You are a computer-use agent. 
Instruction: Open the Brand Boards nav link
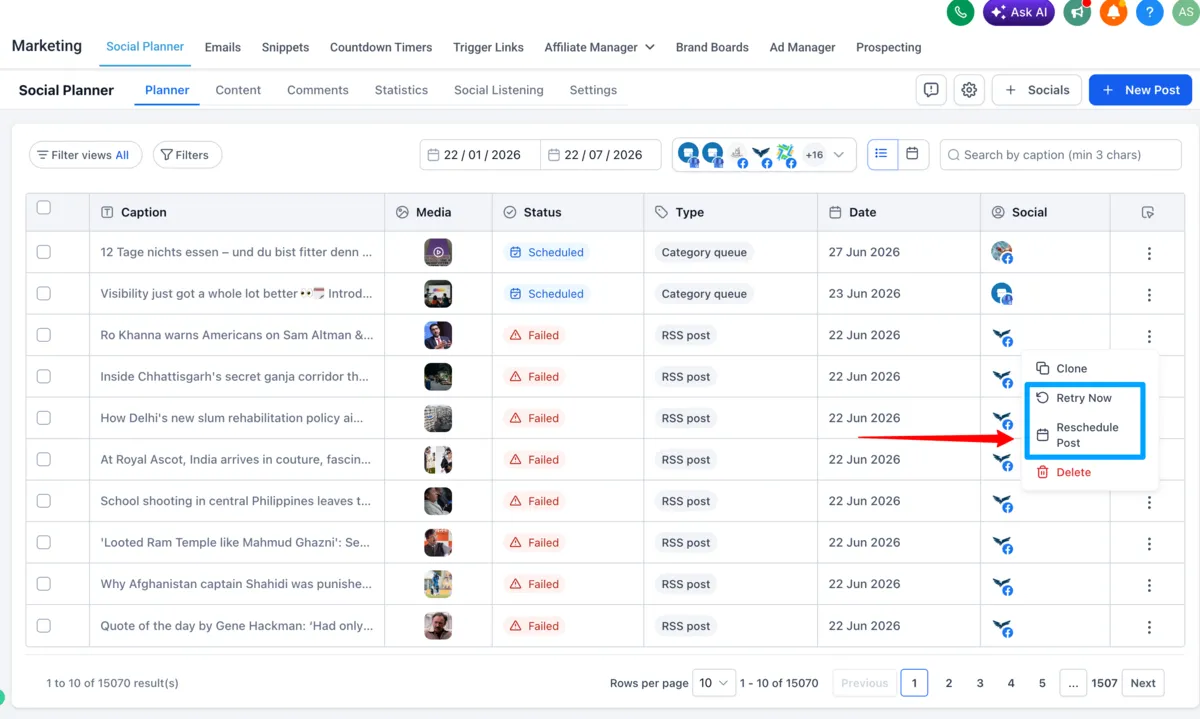[x=712, y=47]
